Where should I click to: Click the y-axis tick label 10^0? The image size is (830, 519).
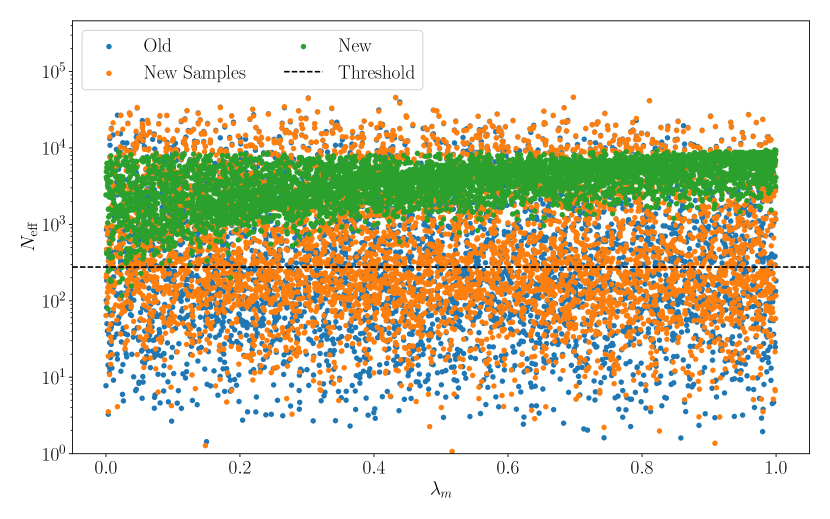tap(54, 453)
